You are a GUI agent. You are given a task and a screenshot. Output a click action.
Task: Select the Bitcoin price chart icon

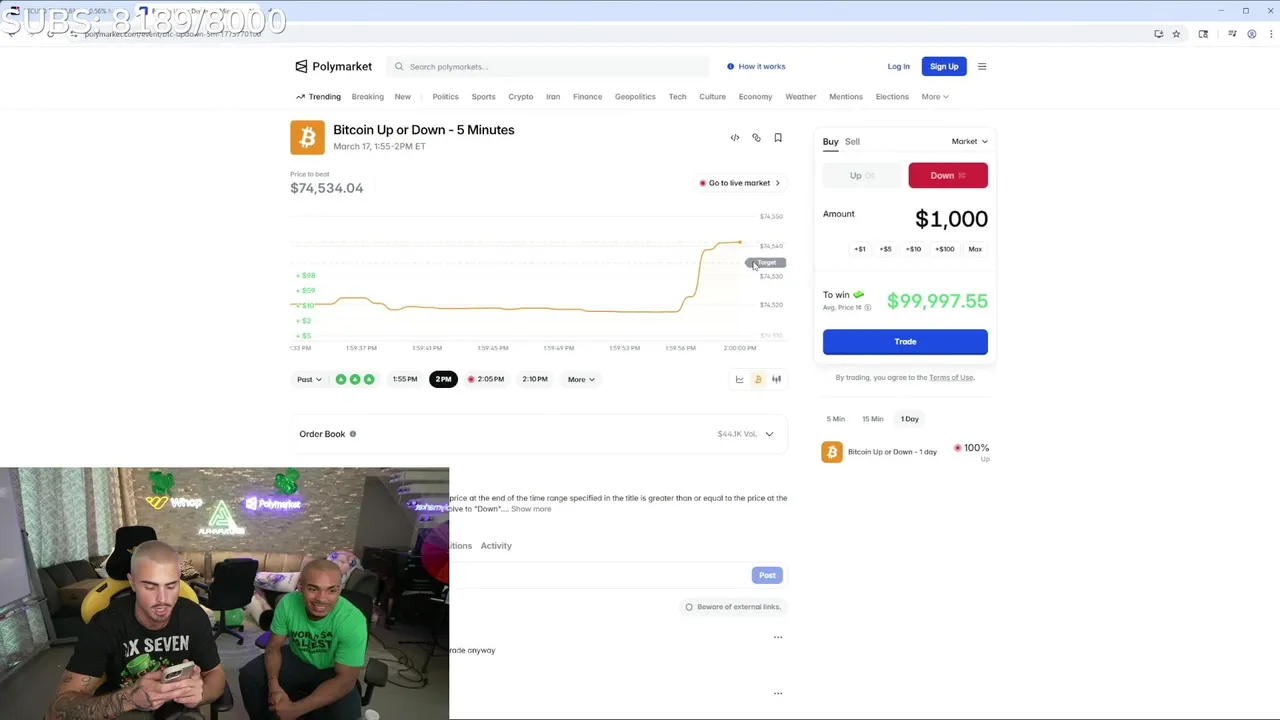tap(758, 379)
